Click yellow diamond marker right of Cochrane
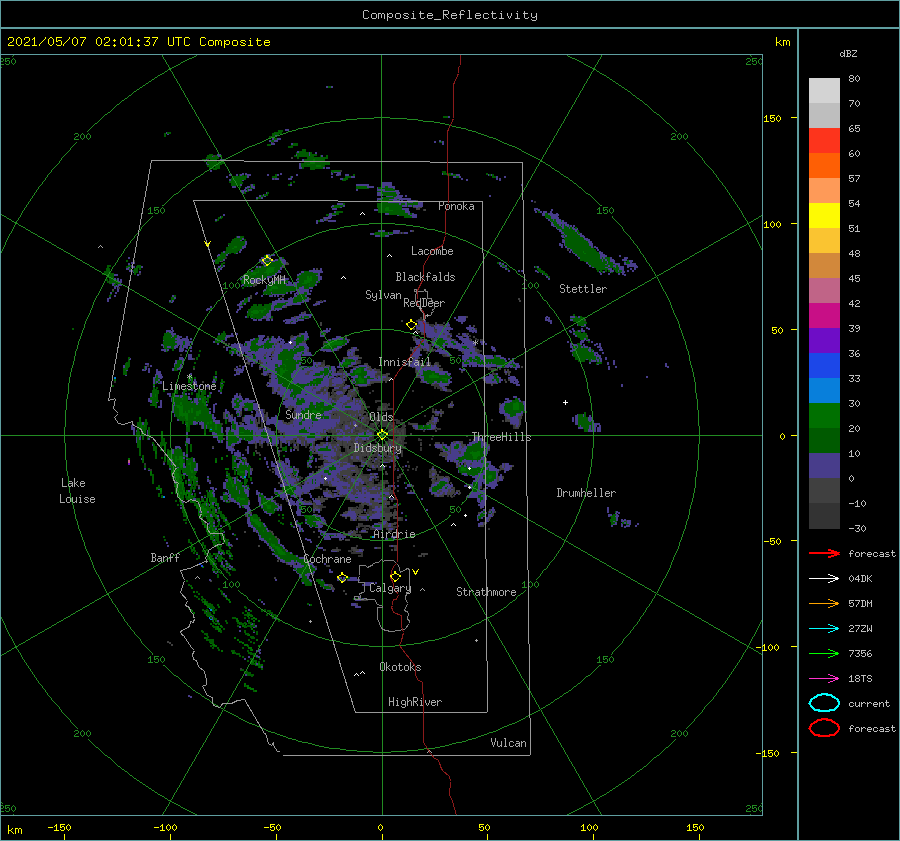 [x=342, y=578]
